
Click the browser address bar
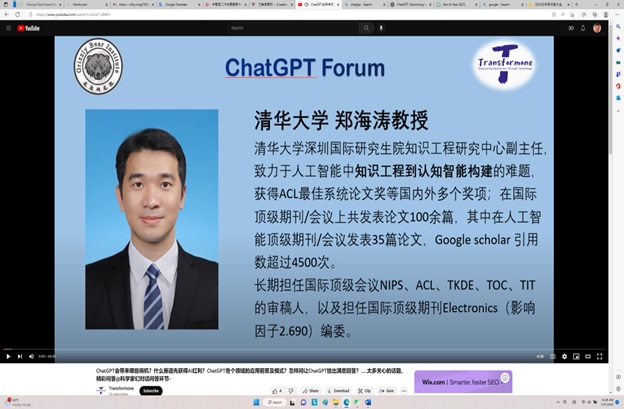[291, 14]
